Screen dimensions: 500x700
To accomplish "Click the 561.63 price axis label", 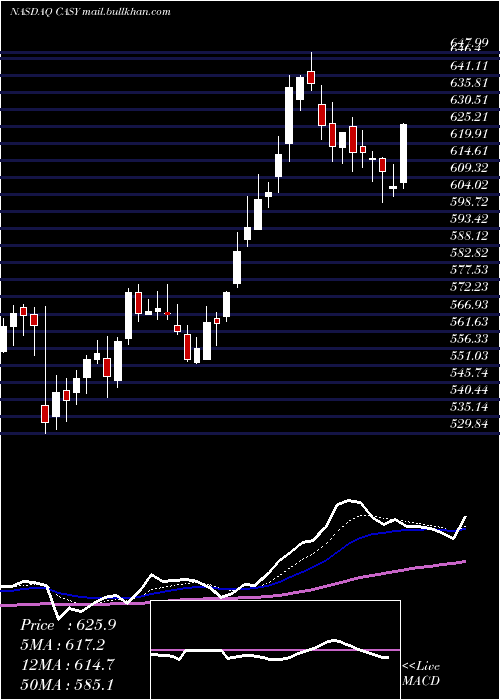I will (x=471, y=321).
